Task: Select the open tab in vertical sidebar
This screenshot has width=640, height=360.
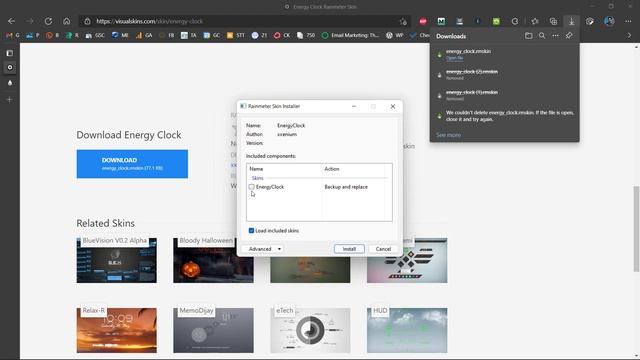Action: pos(10,67)
